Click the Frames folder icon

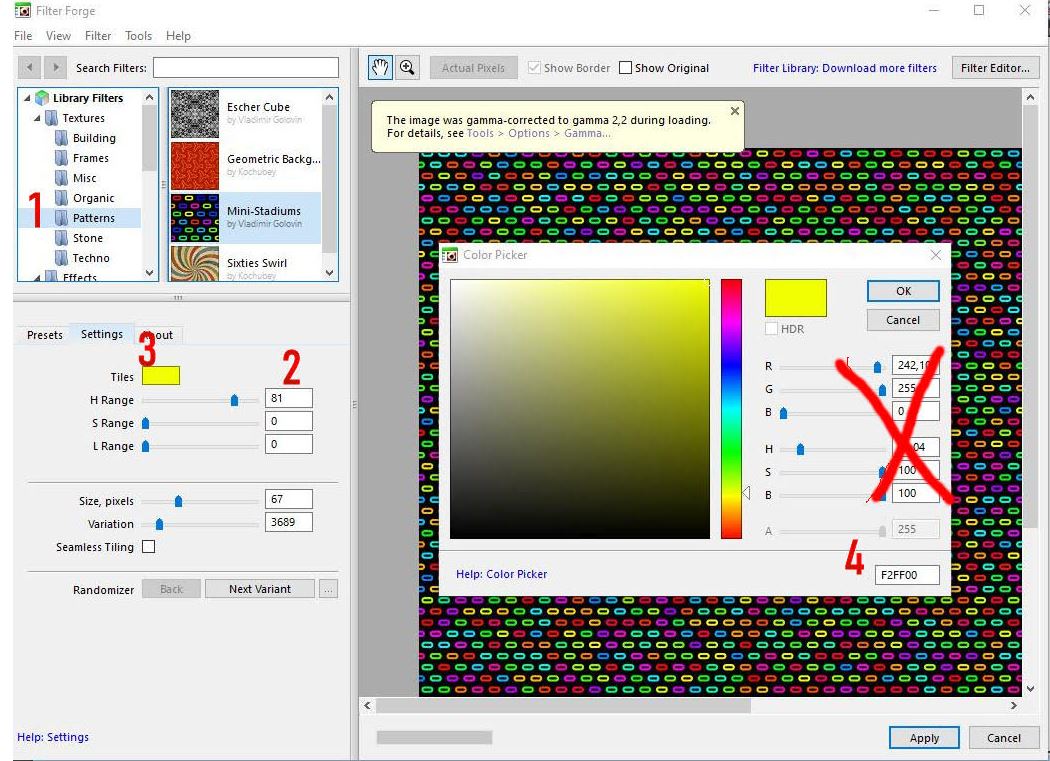(x=61, y=158)
